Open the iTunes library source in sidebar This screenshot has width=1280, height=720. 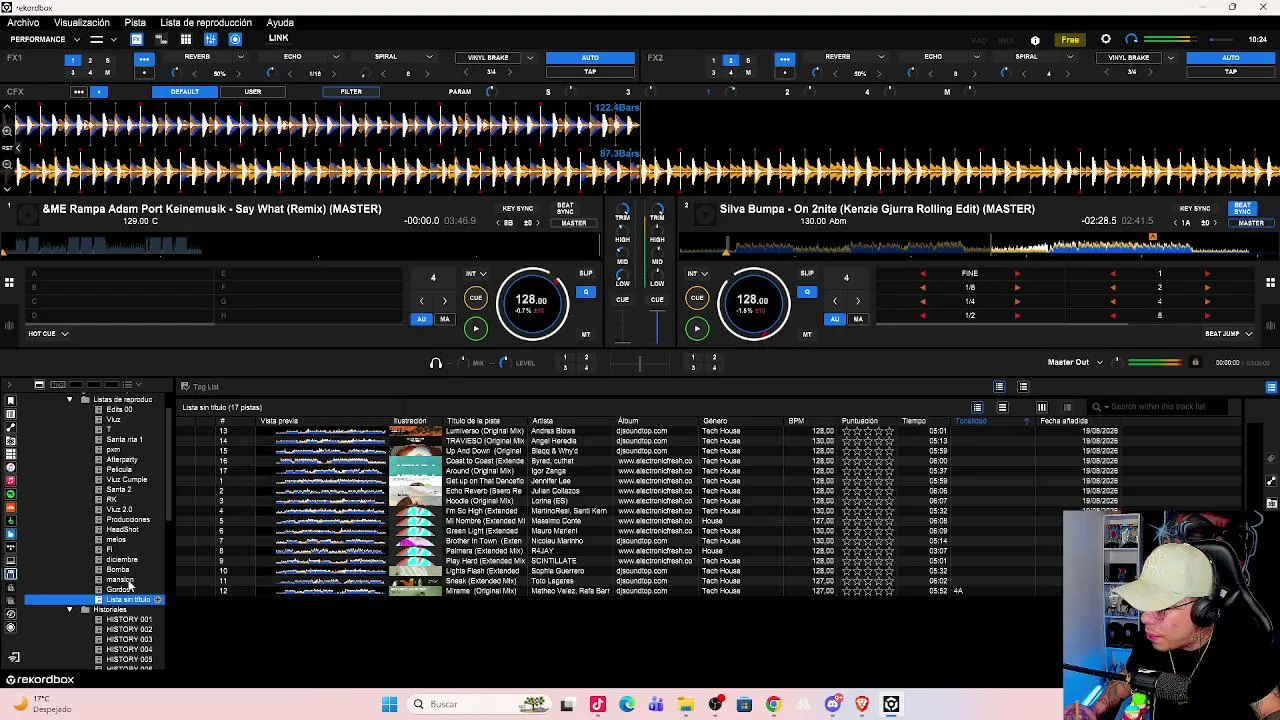[11, 467]
